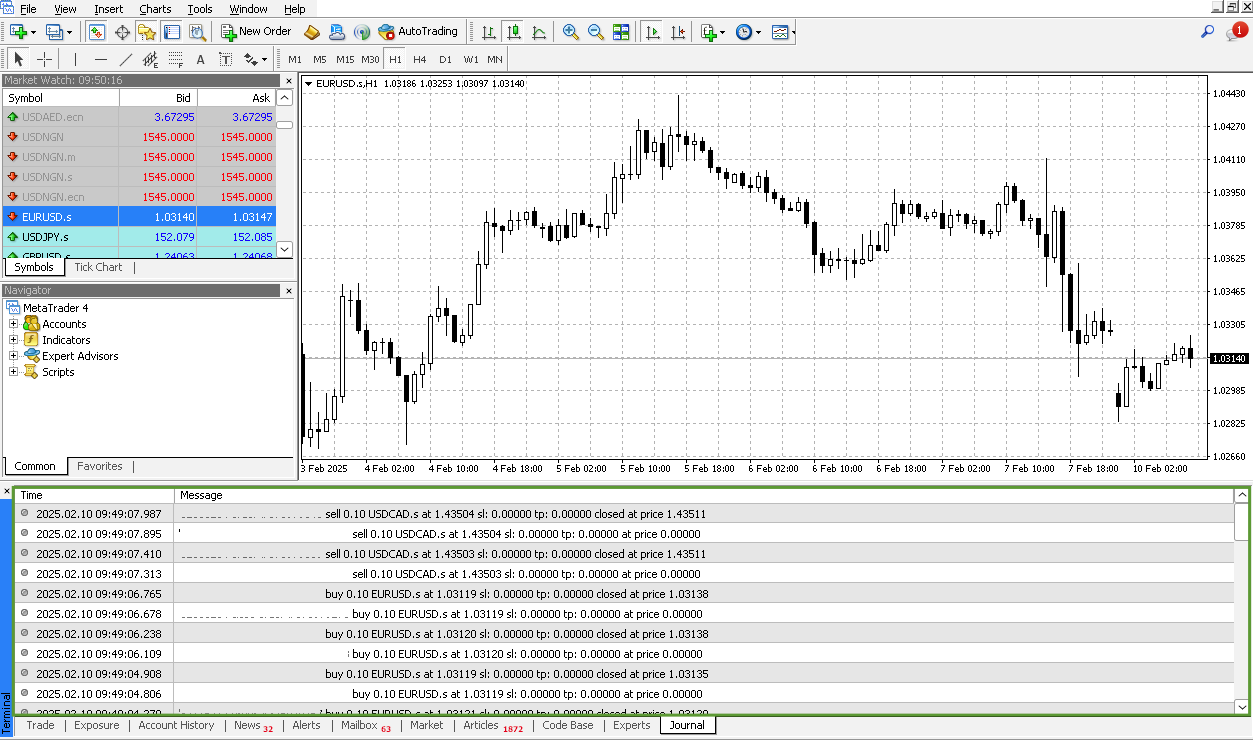Tile chart windows using toolbar icon
The image size is (1253, 740).
[x=621, y=32]
